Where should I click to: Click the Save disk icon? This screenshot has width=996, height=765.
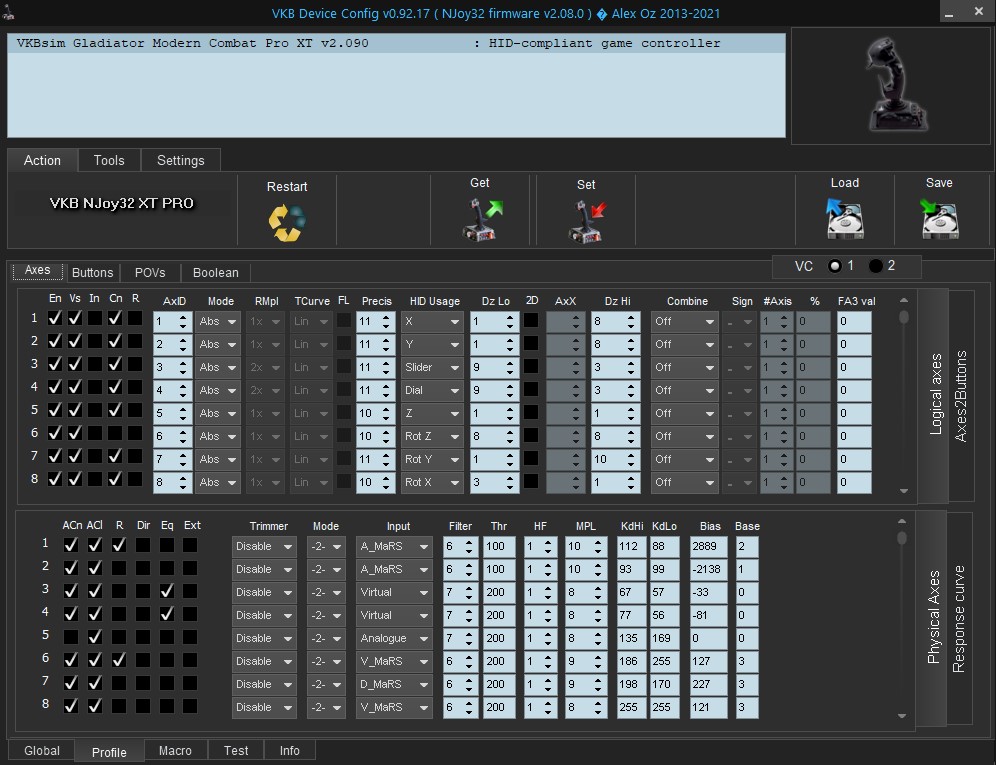point(939,219)
